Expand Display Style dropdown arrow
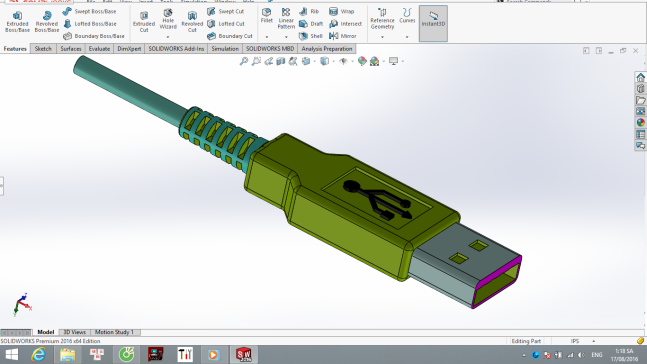The image size is (647, 364). (x=333, y=61)
